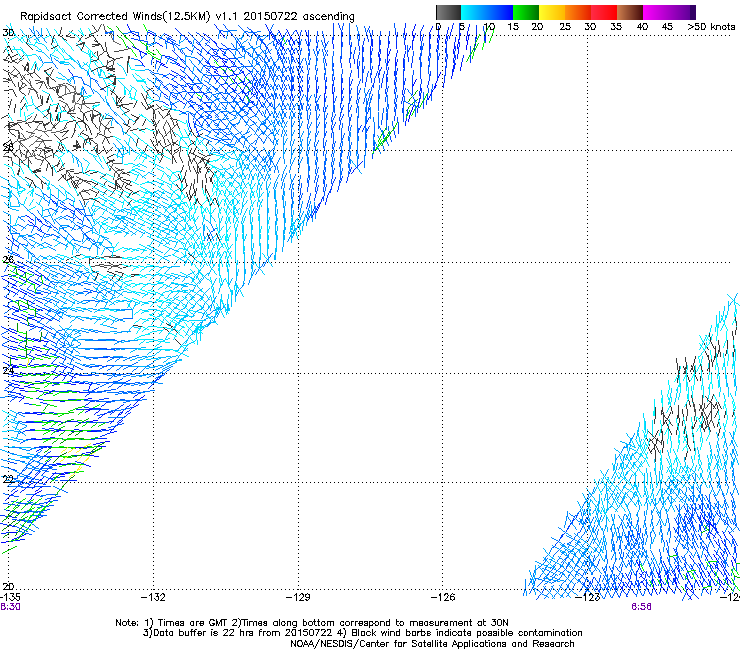The width and height of the screenshot is (740, 650).
Task: Click the longitude label -135
Action: point(10,597)
